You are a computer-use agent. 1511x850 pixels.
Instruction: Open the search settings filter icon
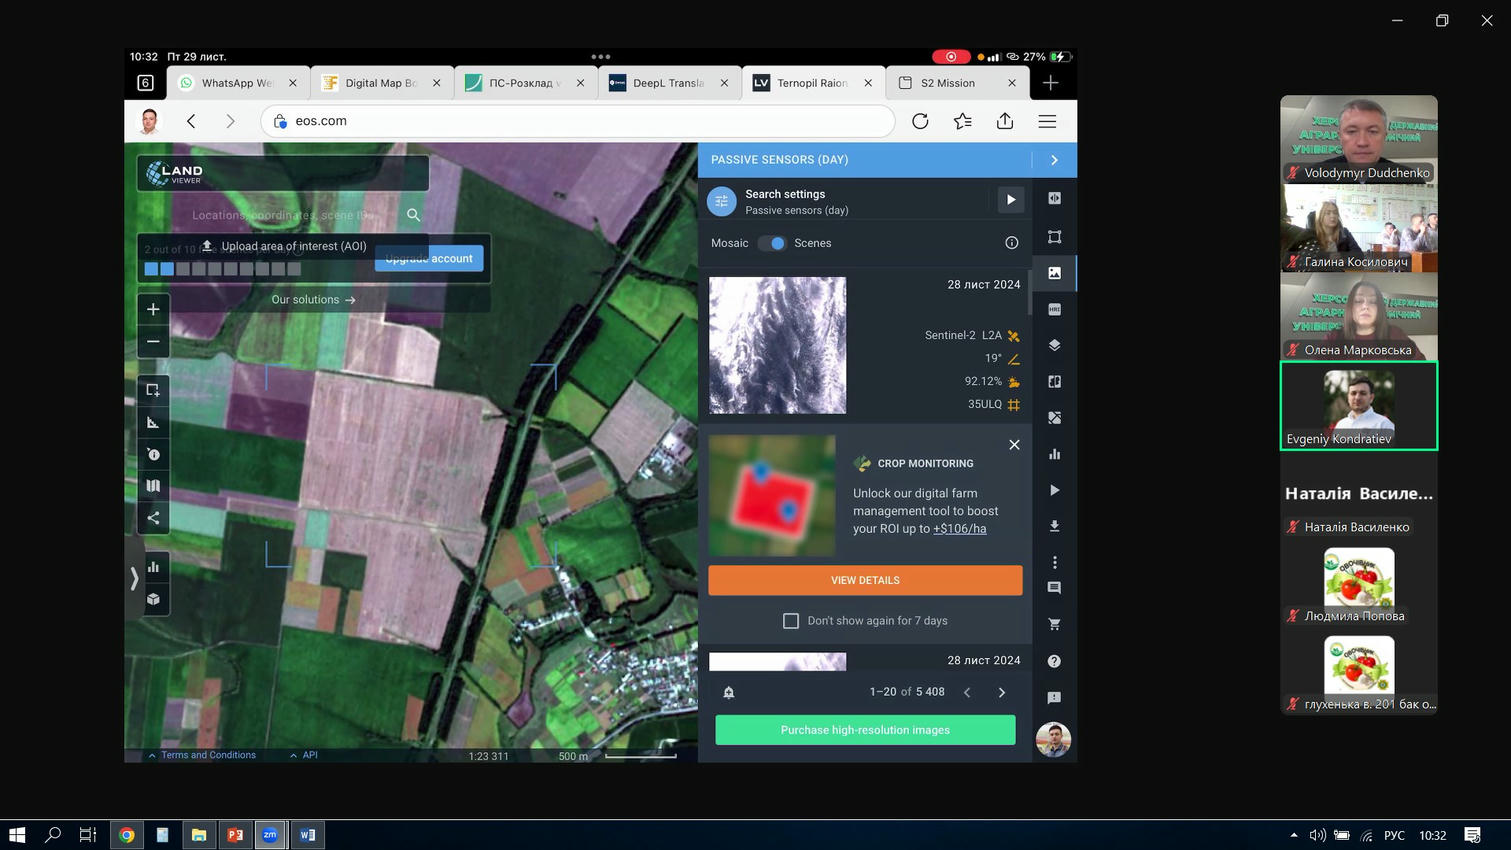(x=721, y=201)
